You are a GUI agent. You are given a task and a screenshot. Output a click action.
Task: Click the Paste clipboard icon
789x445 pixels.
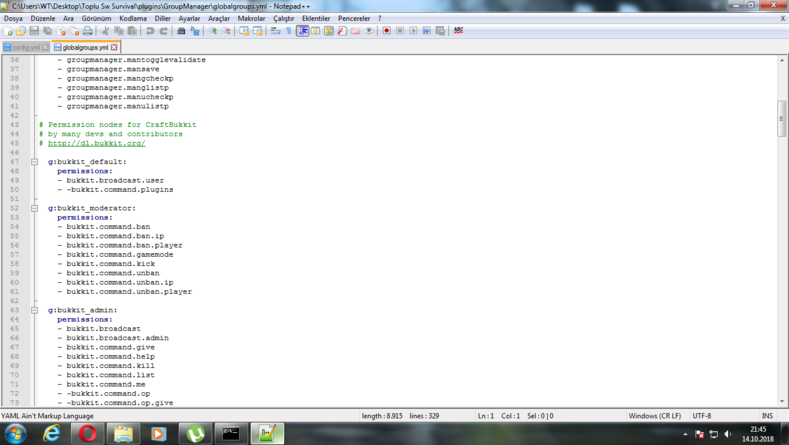(132, 31)
